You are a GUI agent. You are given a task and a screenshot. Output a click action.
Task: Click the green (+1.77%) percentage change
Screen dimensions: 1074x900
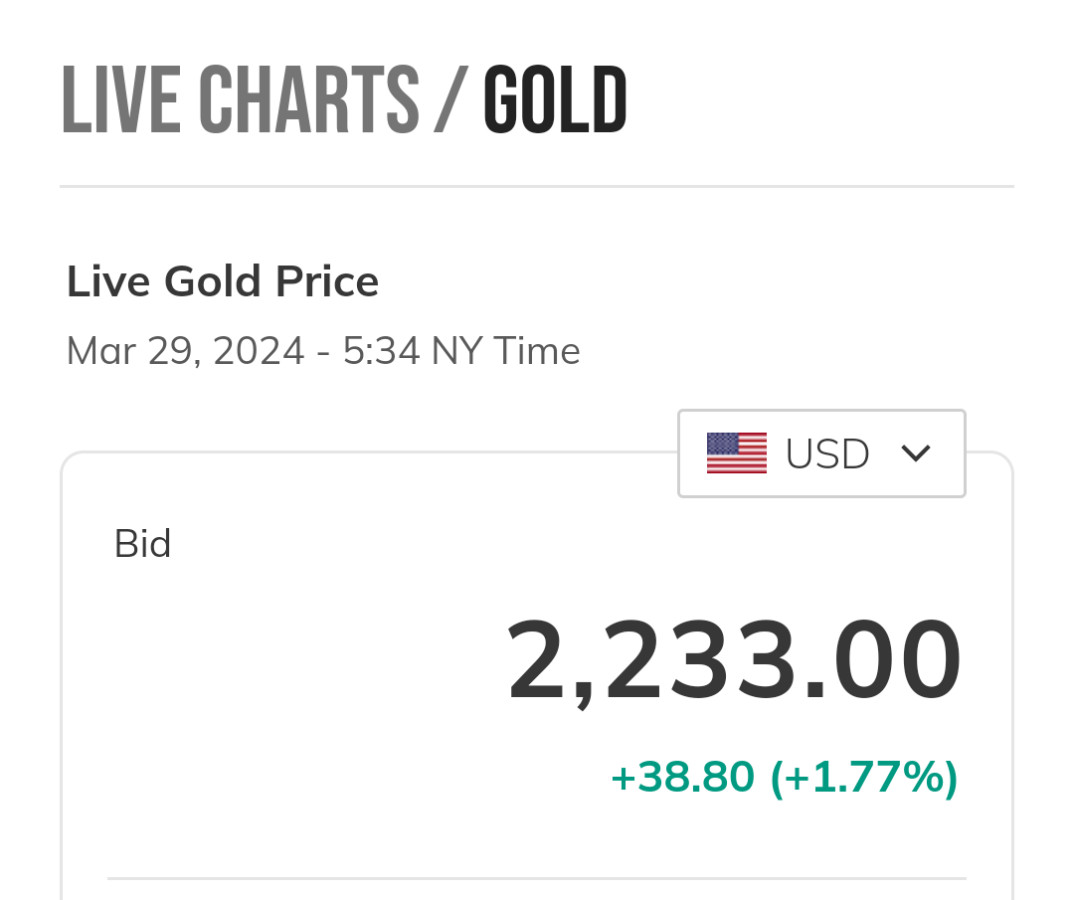863,777
